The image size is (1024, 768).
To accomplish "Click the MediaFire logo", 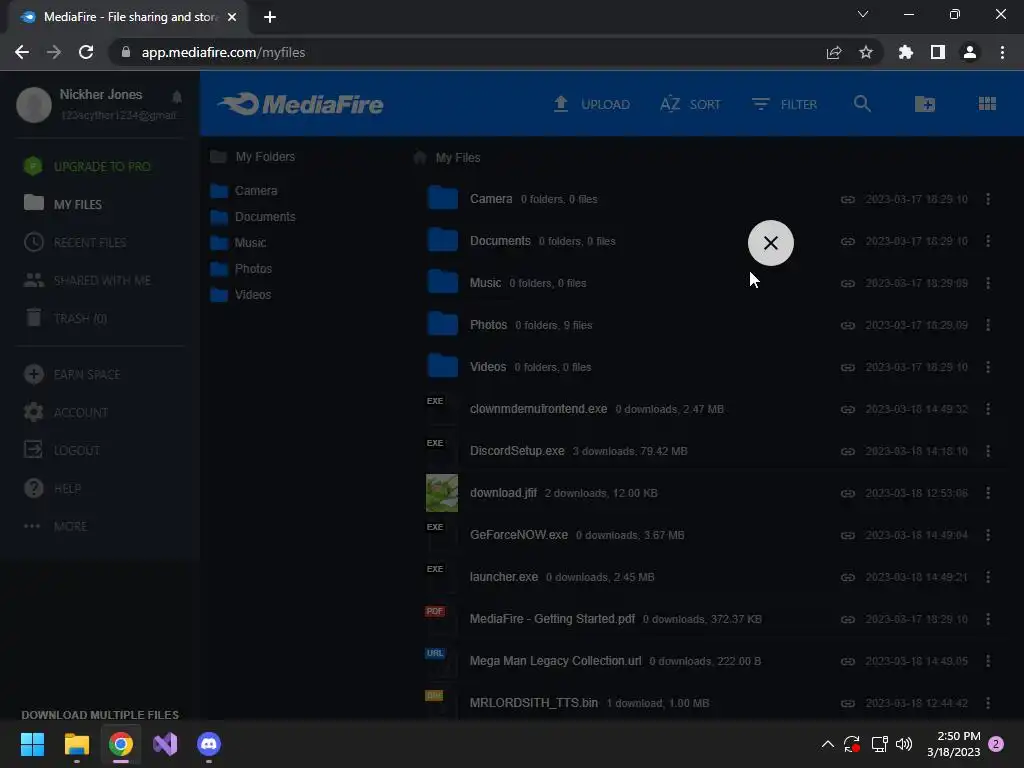I will (x=300, y=104).
